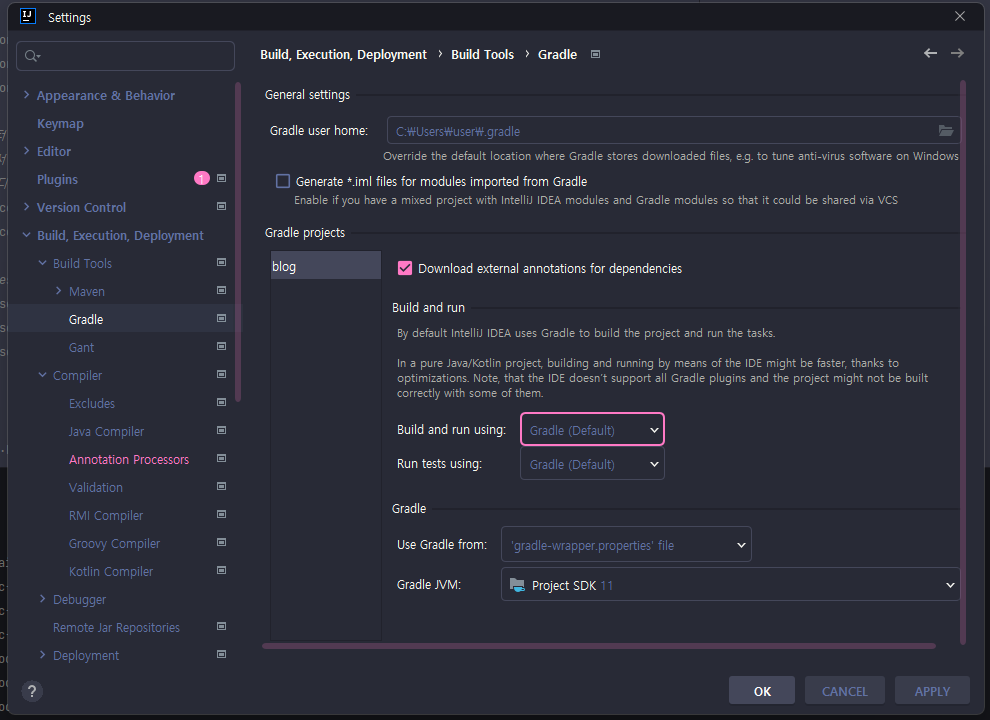Enable Generate *.iml files for Gradle modules
Viewport: 990px width, 720px height.
283,181
